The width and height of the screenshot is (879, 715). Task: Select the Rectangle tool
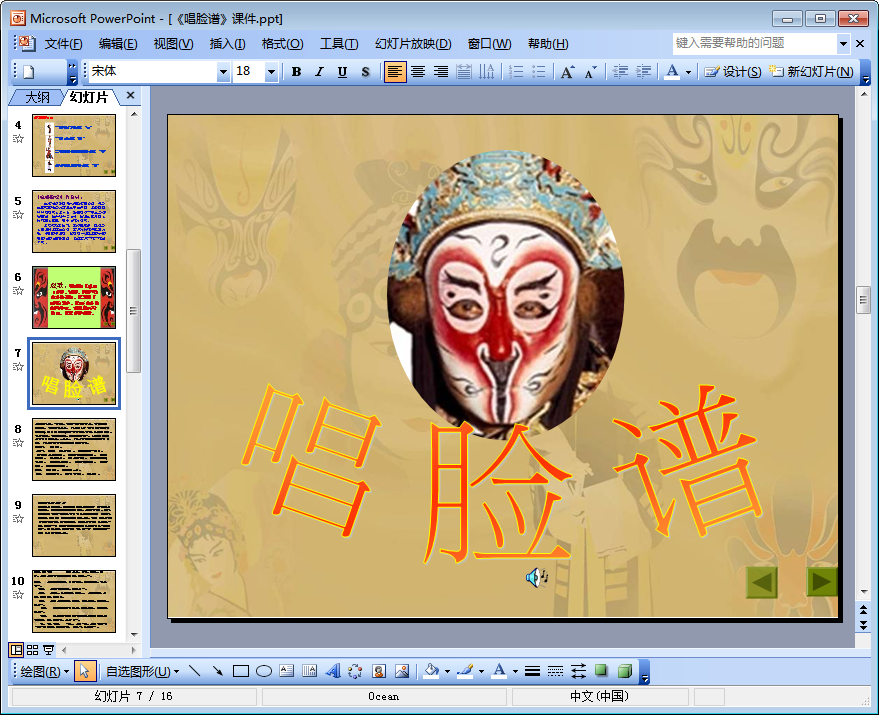pos(240,671)
